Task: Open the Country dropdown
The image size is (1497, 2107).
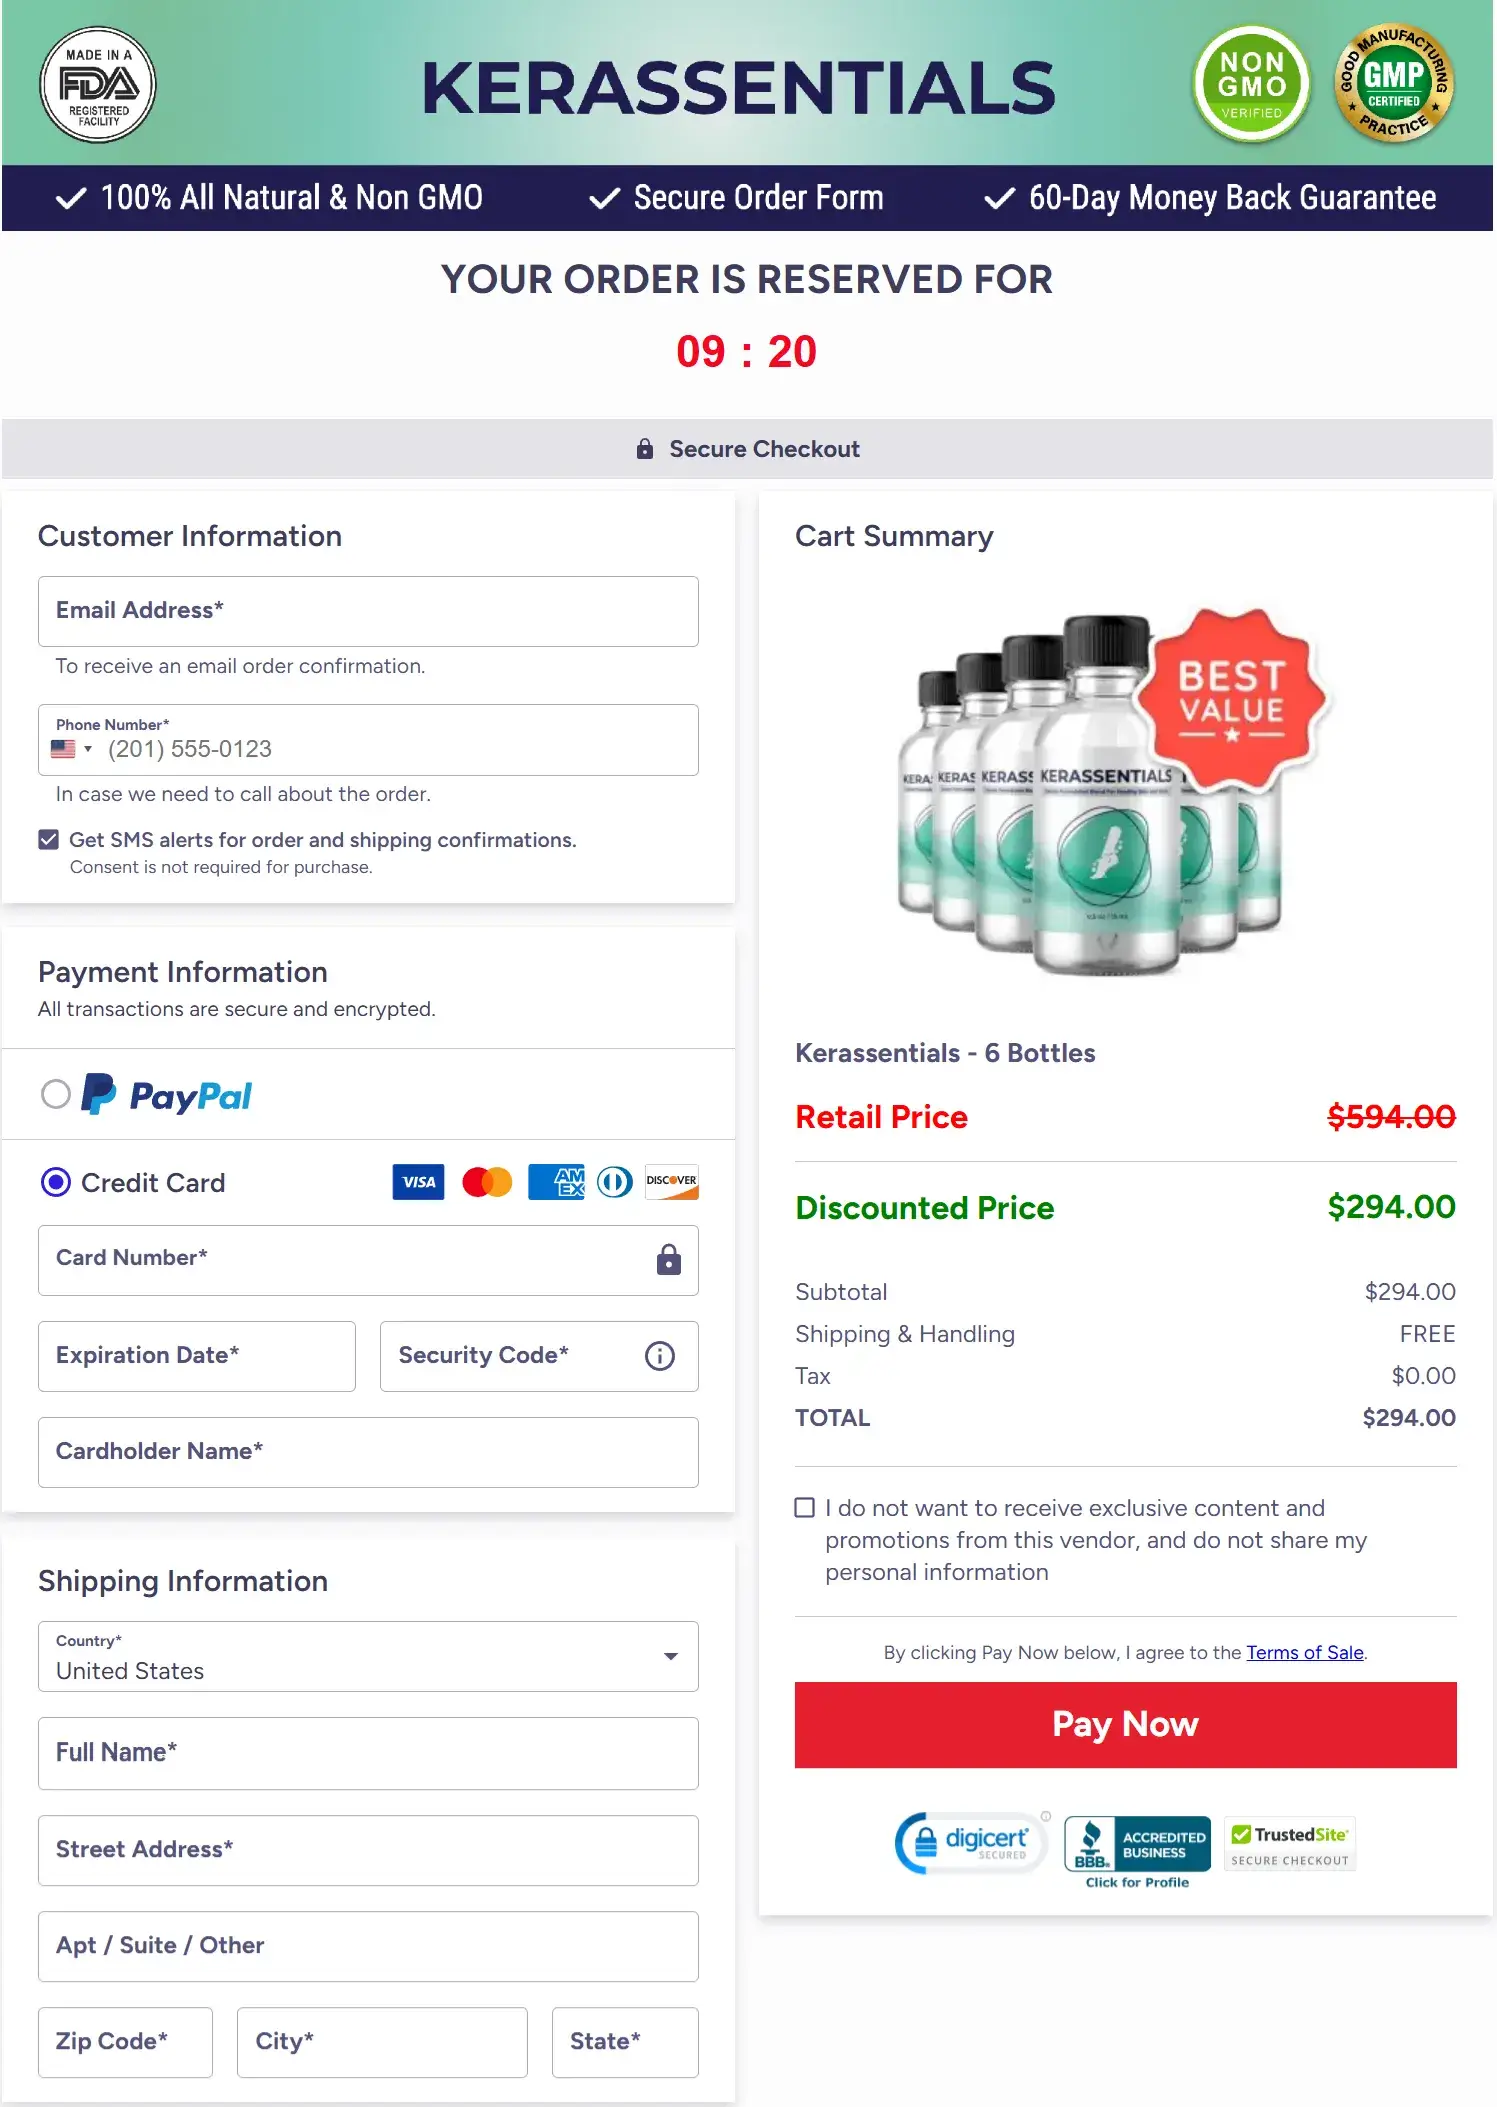Action: click(x=671, y=1658)
